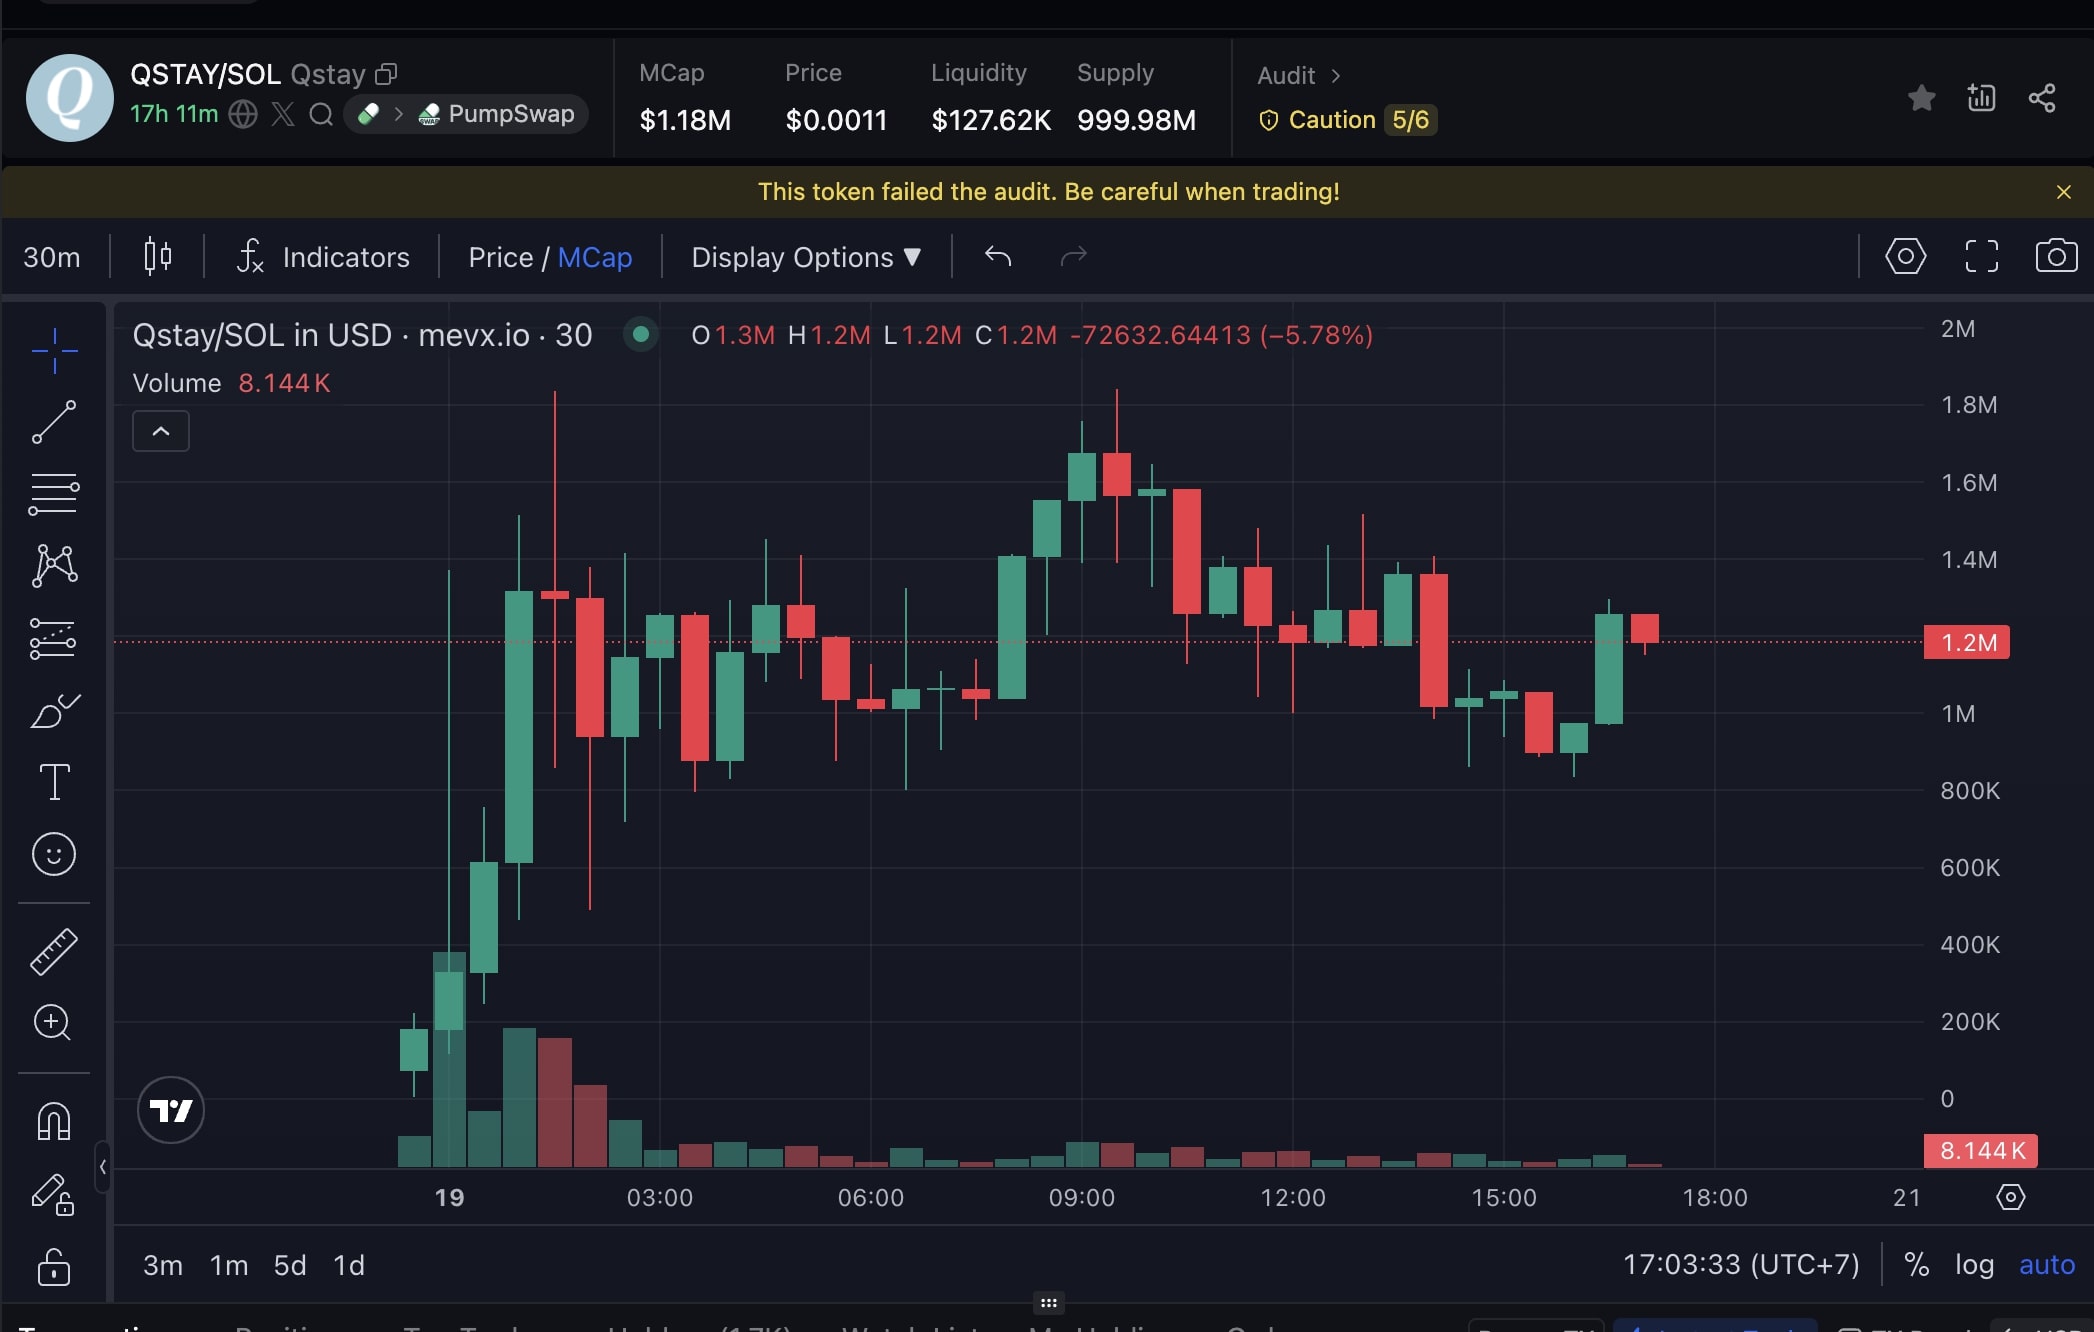Redo the chart action
Screen dimensions: 2094x1332
point(1073,257)
